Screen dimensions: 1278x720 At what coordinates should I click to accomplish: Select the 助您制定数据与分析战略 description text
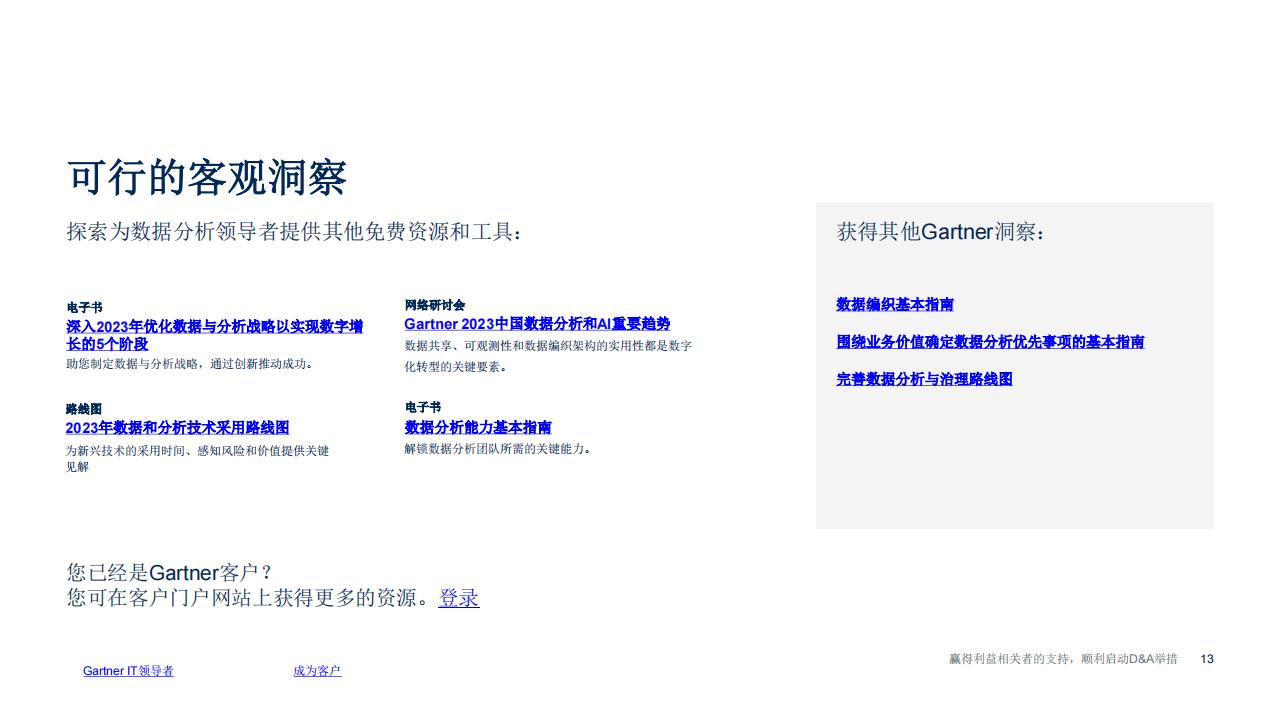tap(190, 364)
